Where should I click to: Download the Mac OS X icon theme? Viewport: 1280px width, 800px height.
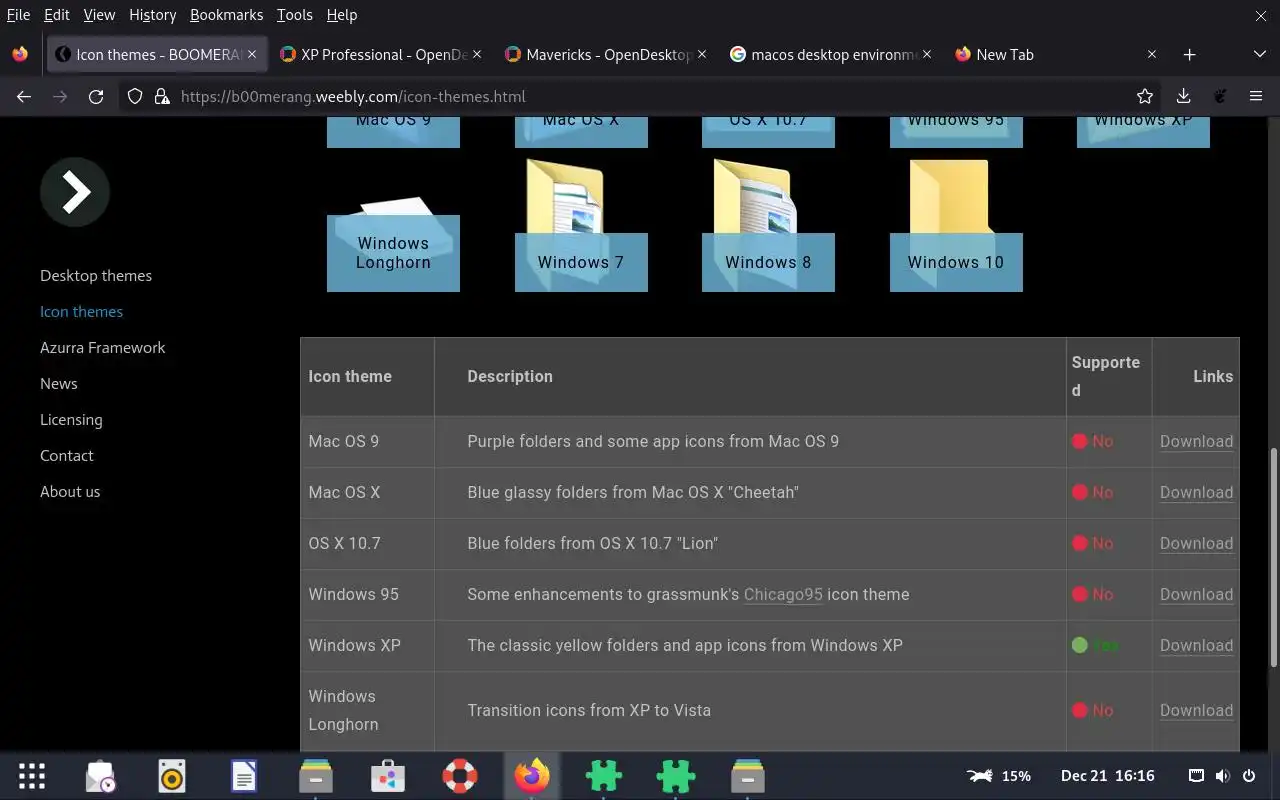(1196, 492)
